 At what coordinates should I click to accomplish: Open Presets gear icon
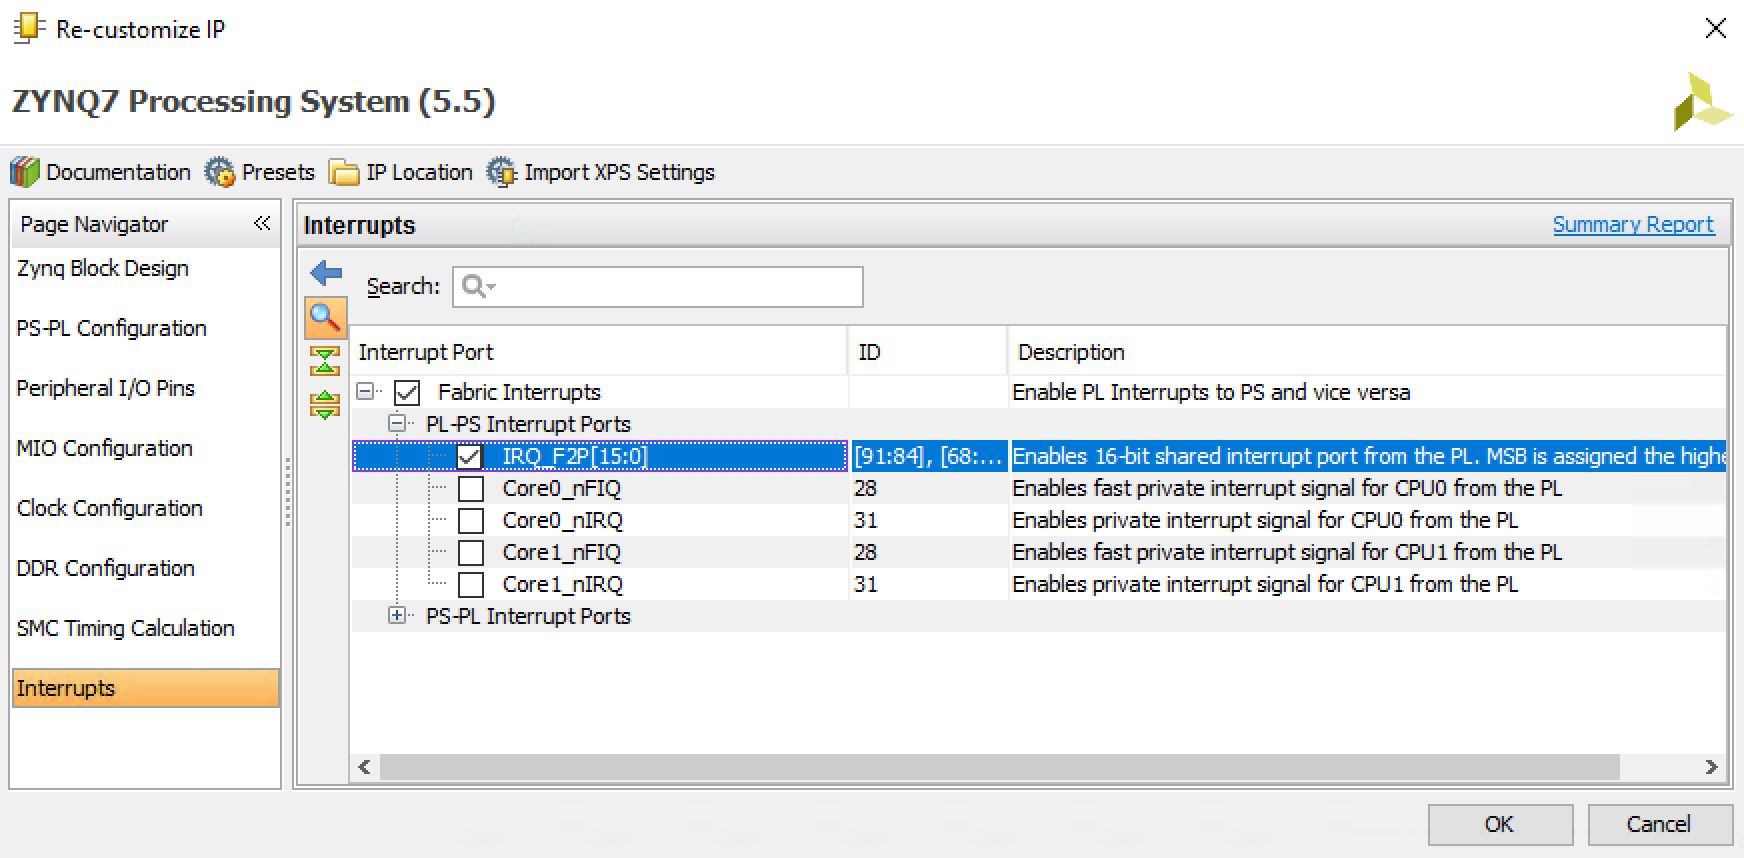pyautogui.click(x=219, y=172)
